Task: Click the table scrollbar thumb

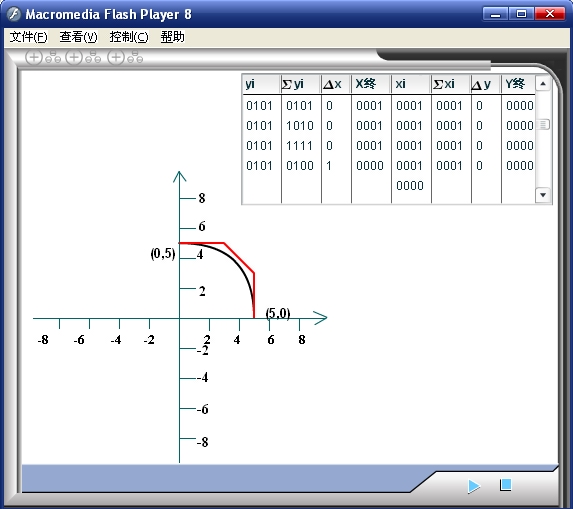Action: (543, 124)
